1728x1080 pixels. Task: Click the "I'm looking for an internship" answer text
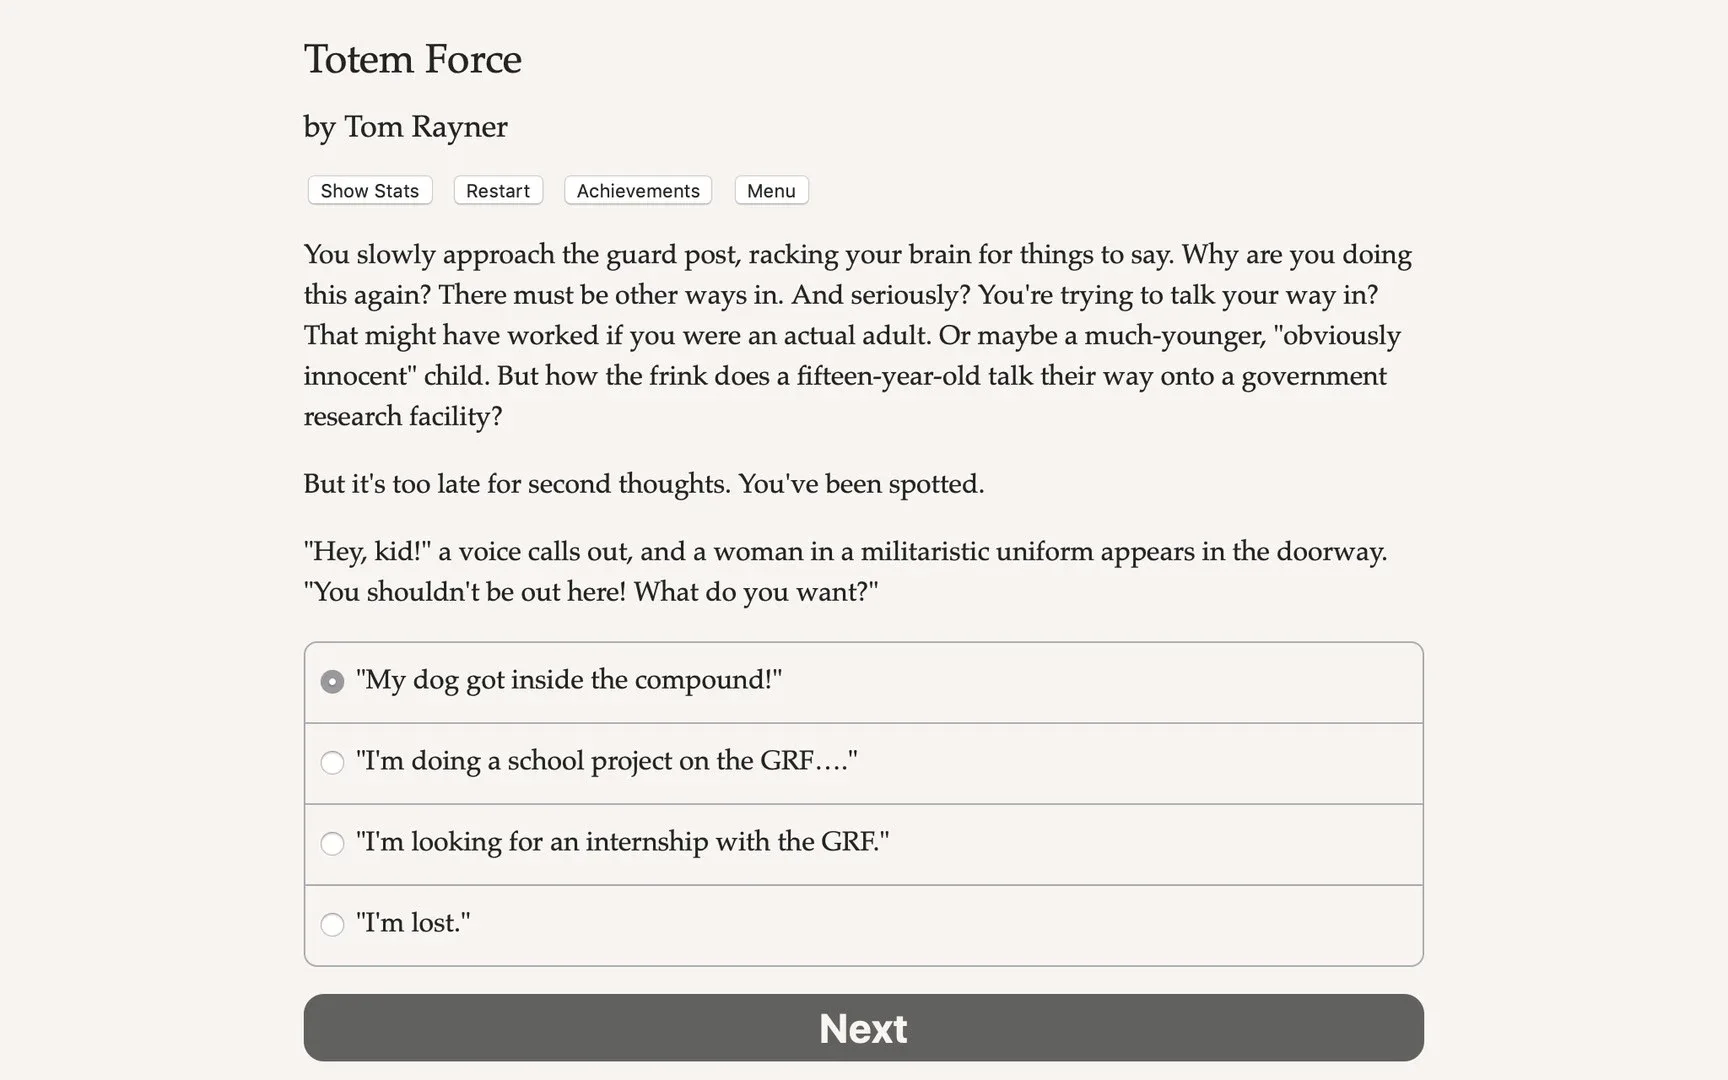(x=622, y=842)
